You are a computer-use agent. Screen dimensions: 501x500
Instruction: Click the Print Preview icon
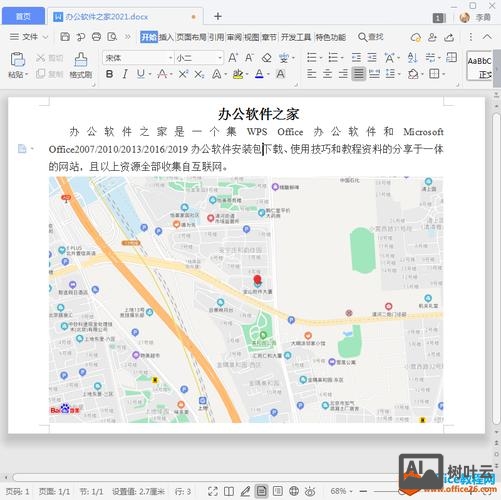[x=112, y=36]
